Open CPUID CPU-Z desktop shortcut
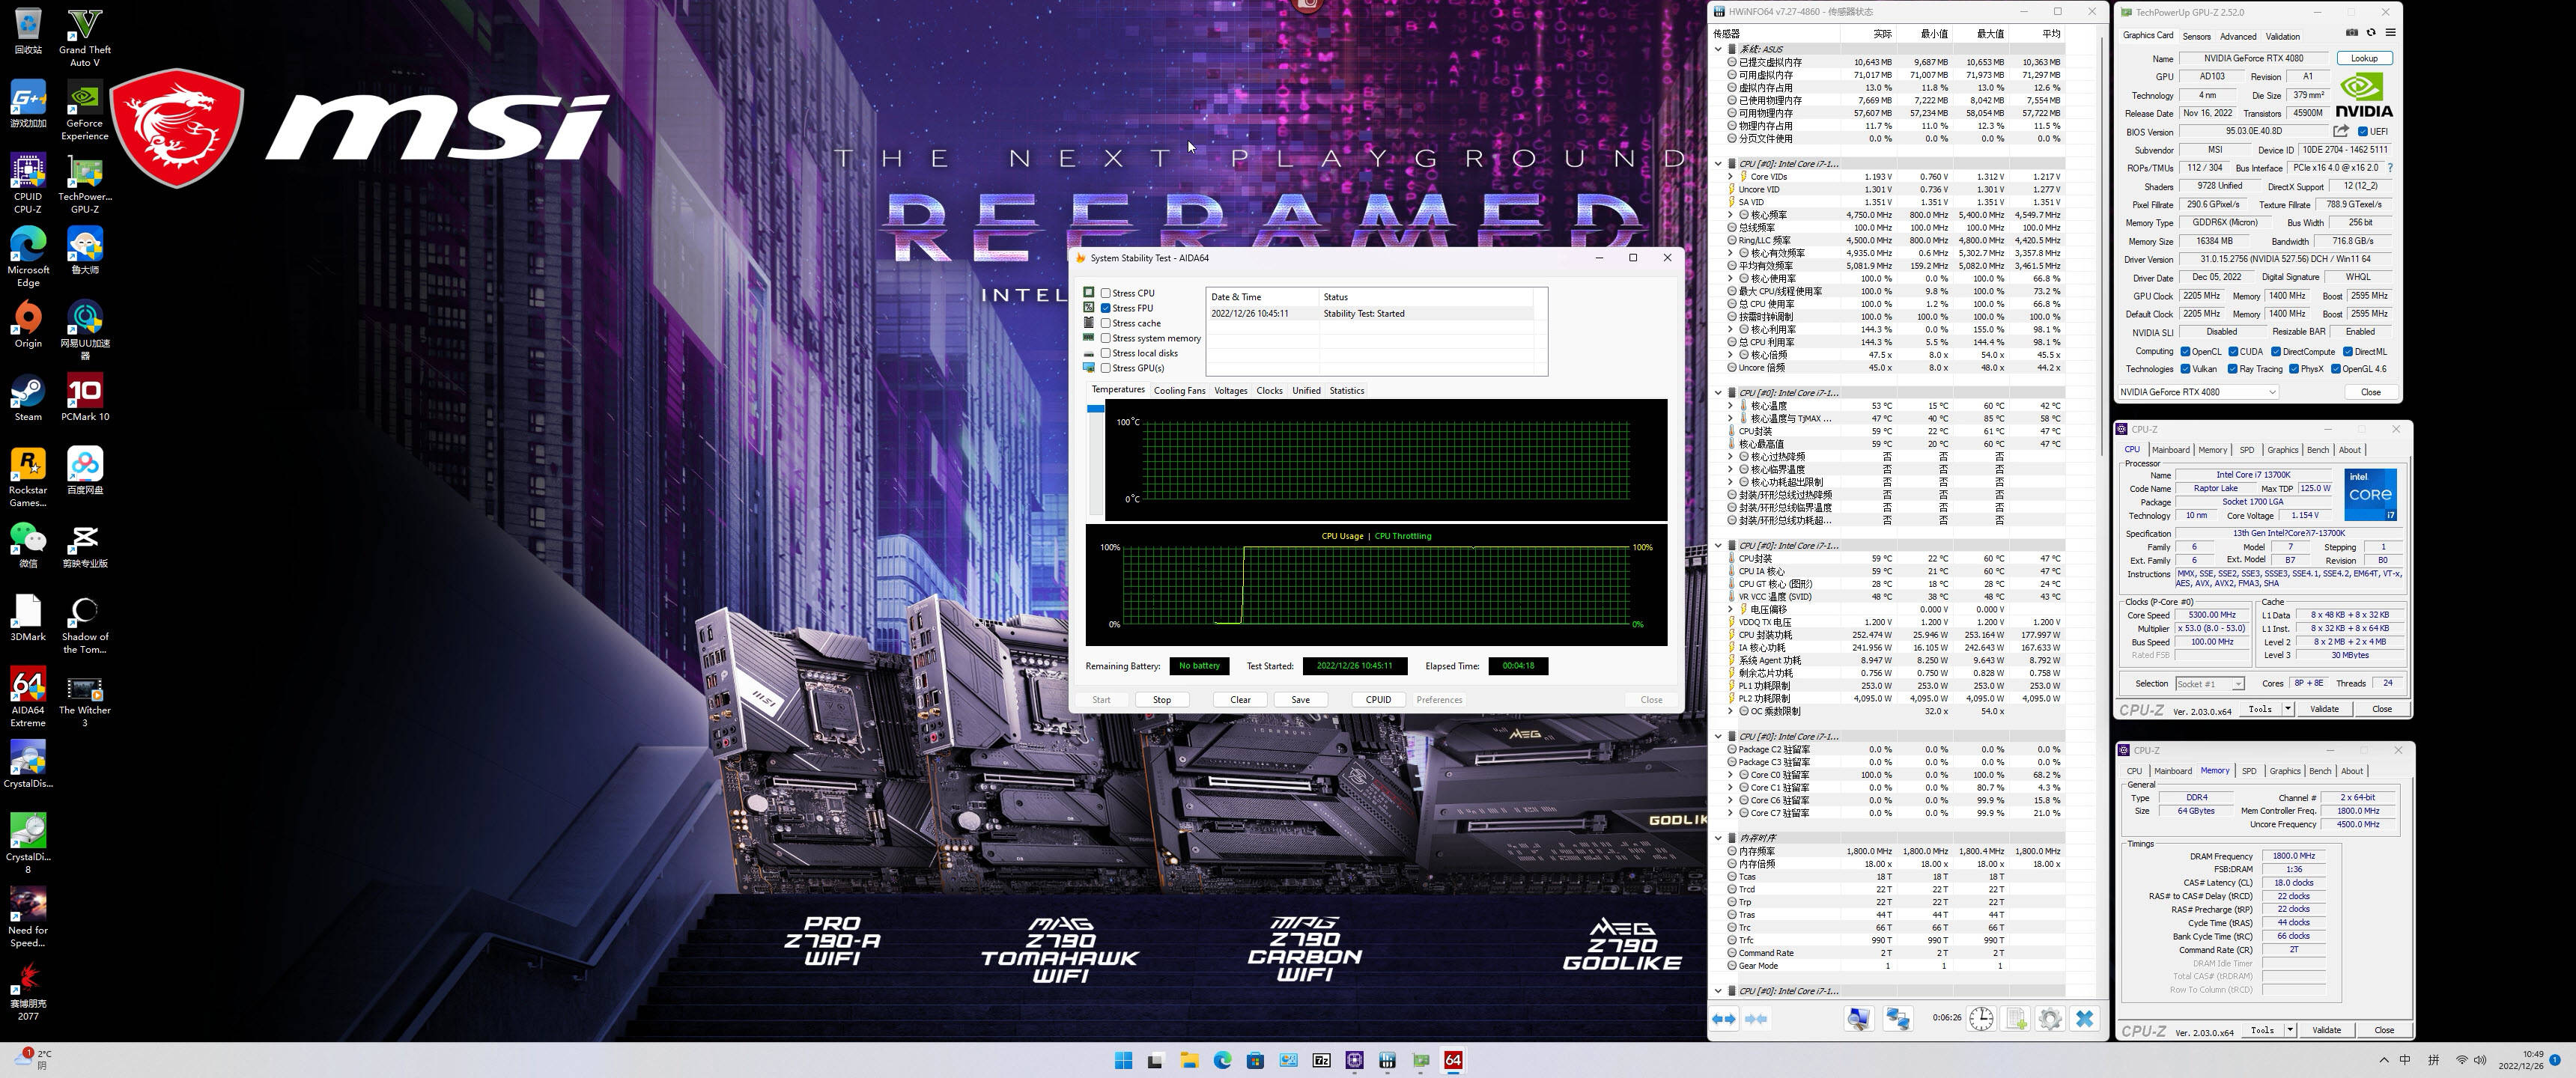Image resolution: width=2576 pixels, height=1078 pixels. 28,184
